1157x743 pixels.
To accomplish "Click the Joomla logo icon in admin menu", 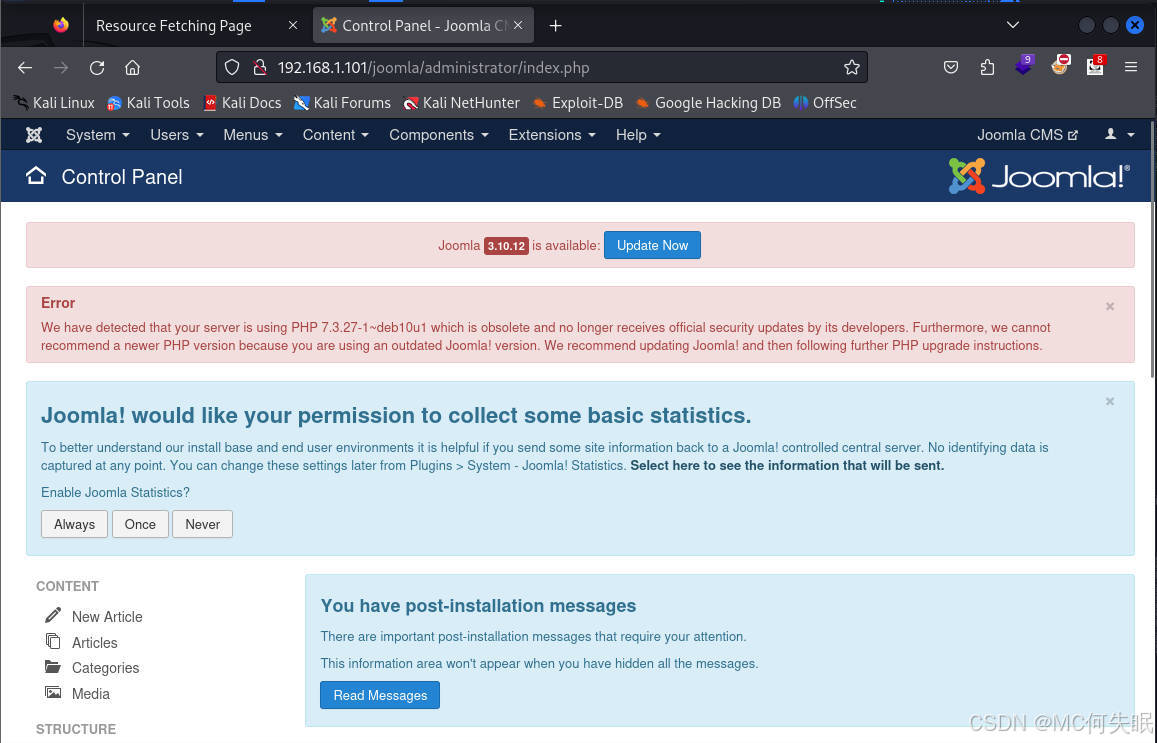I will [34, 135].
